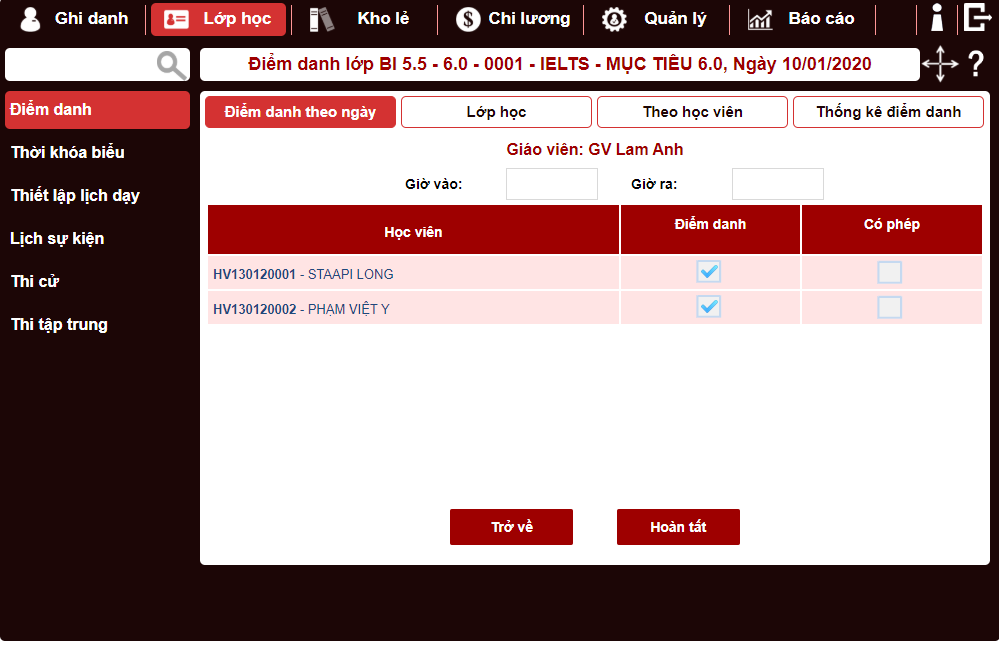Image resolution: width=999 pixels, height=655 pixels.
Task: Open the Thống kê điểm danh tab
Action: (x=887, y=111)
